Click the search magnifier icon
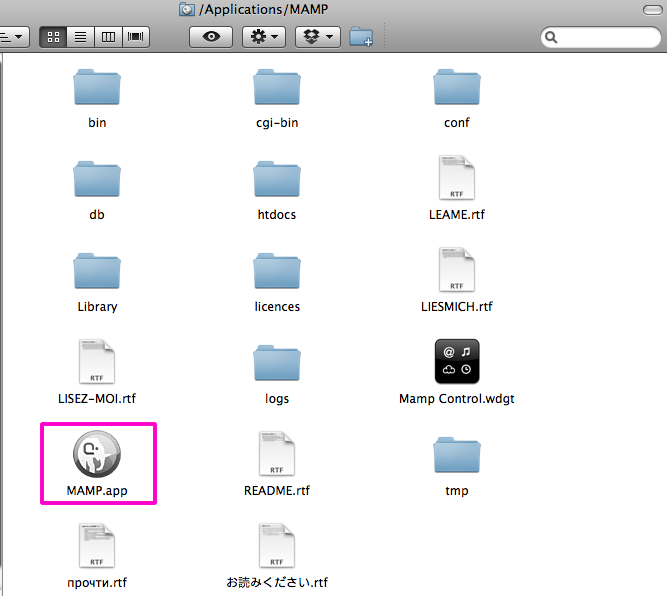Viewport: 667px width, 596px height. pyautogui.click(x=551, y=37)
